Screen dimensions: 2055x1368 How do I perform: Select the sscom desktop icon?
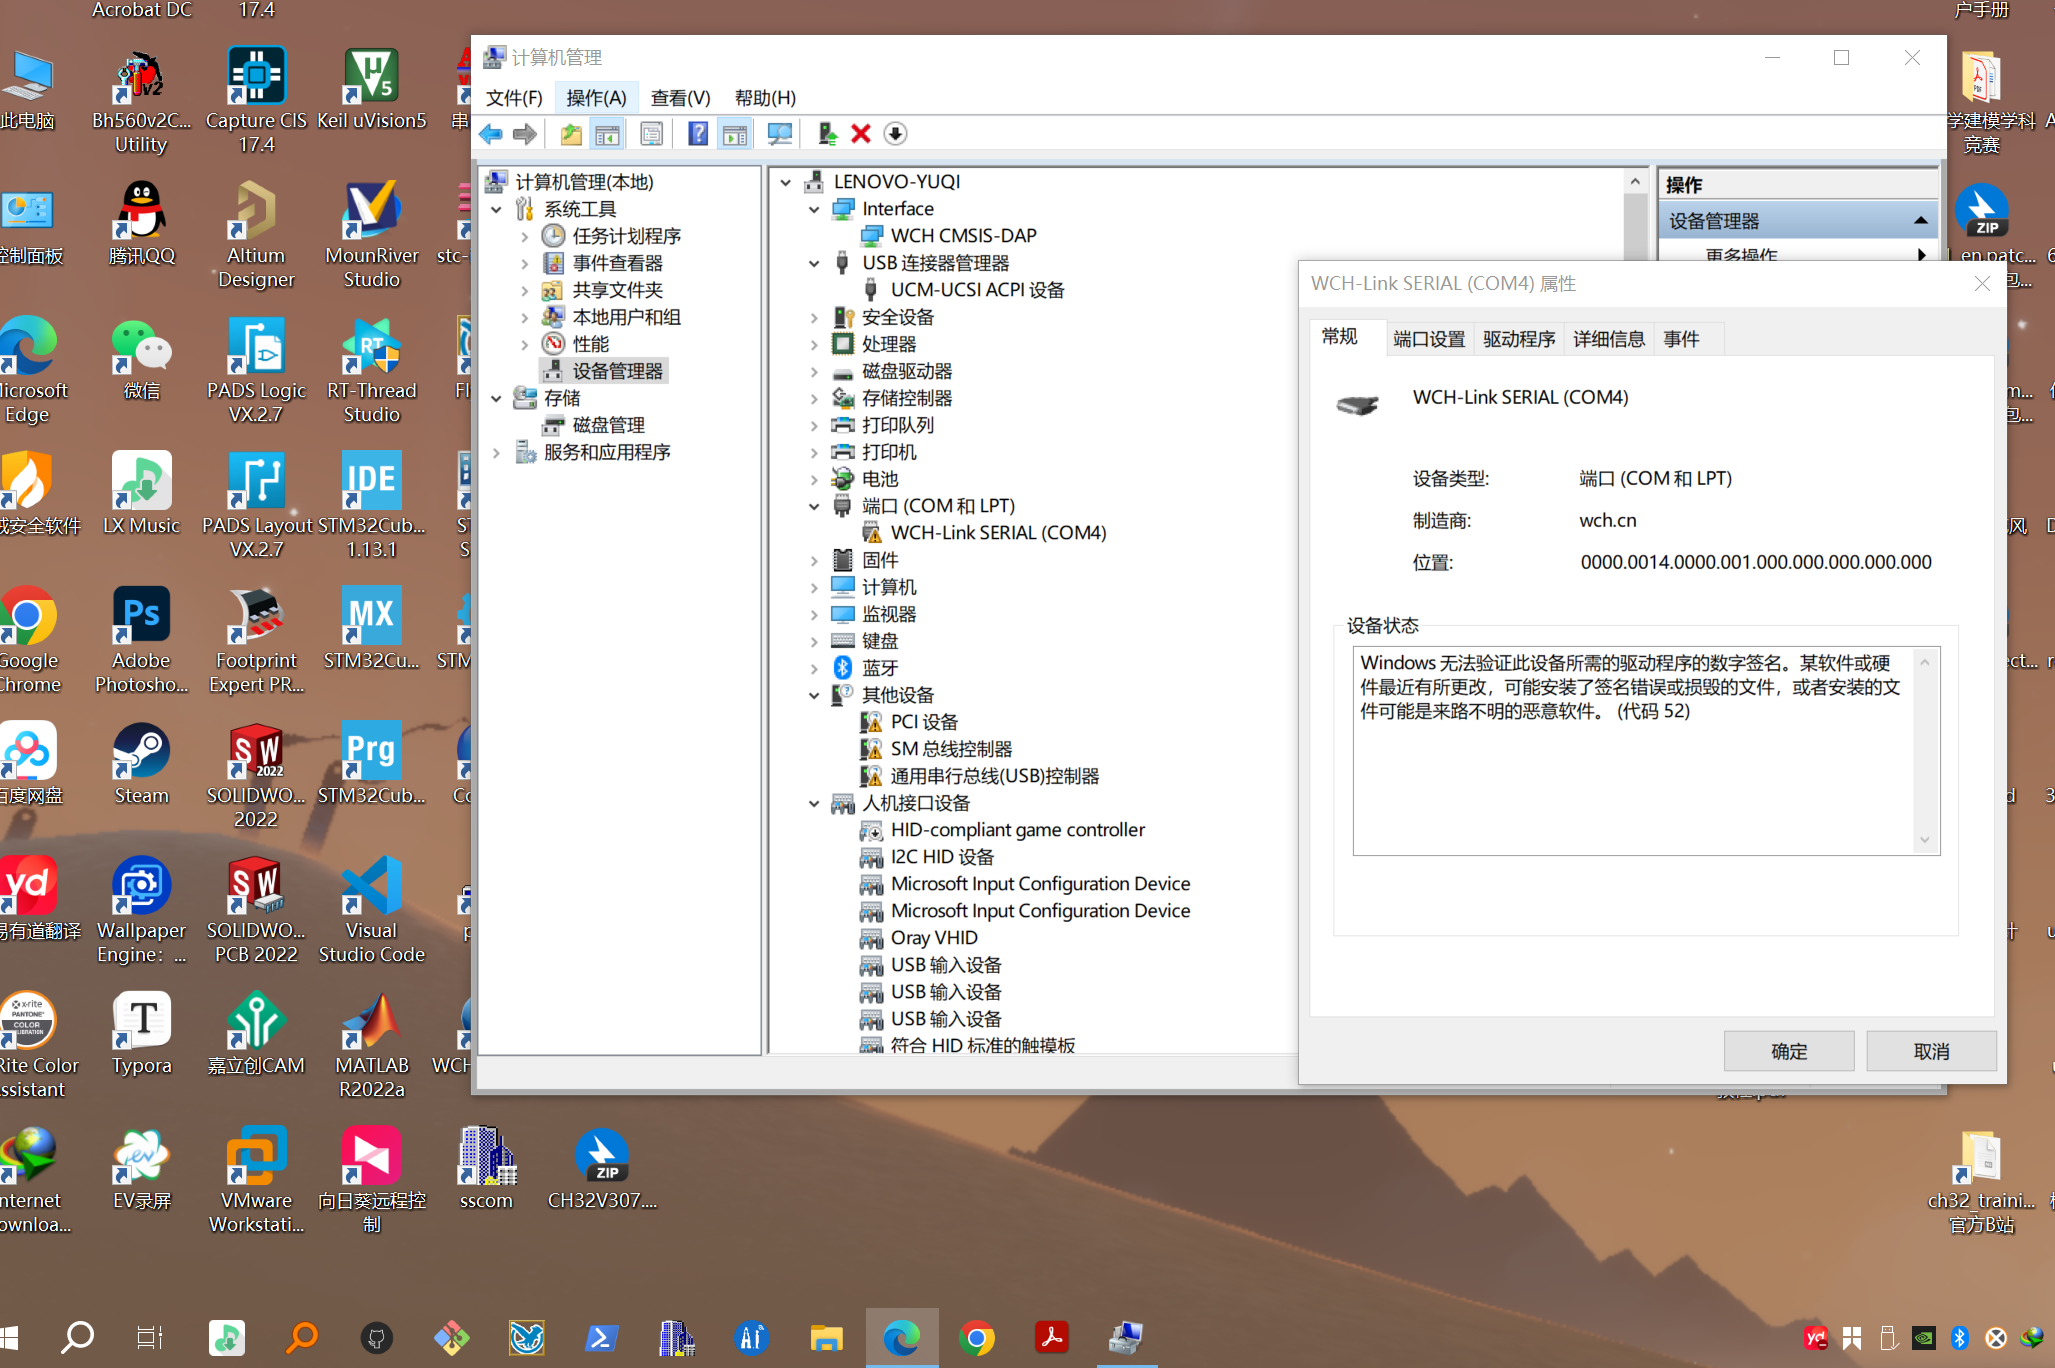tap(486, 1168)
